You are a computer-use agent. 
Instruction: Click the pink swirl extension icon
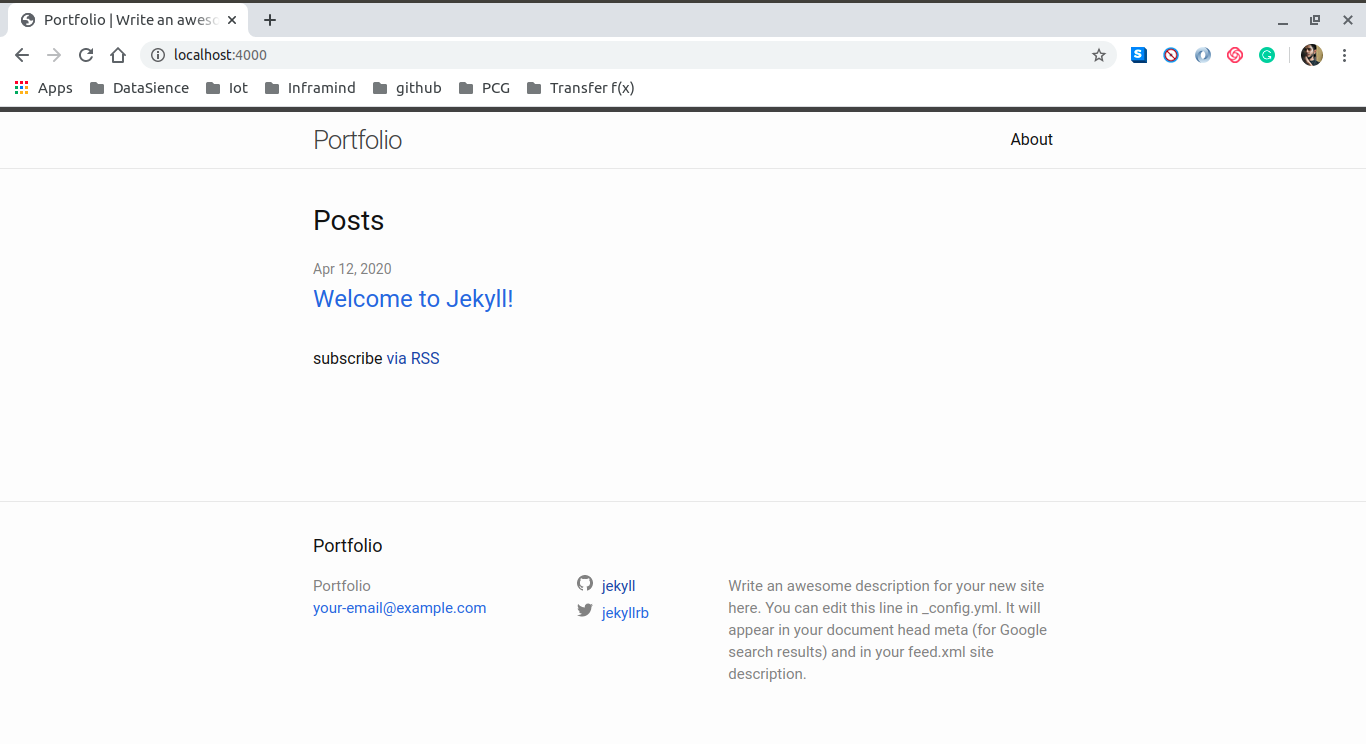pyautogui.click(x=1235, y=55)
